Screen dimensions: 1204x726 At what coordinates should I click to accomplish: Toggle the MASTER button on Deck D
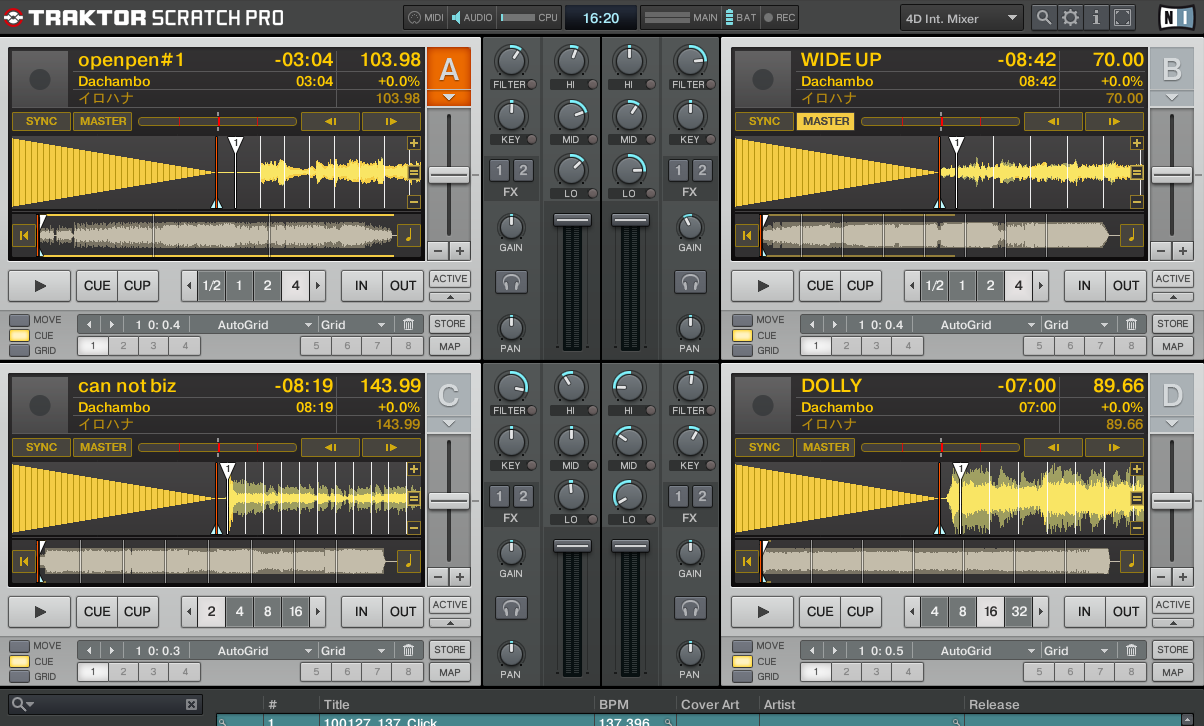[826, 447]
